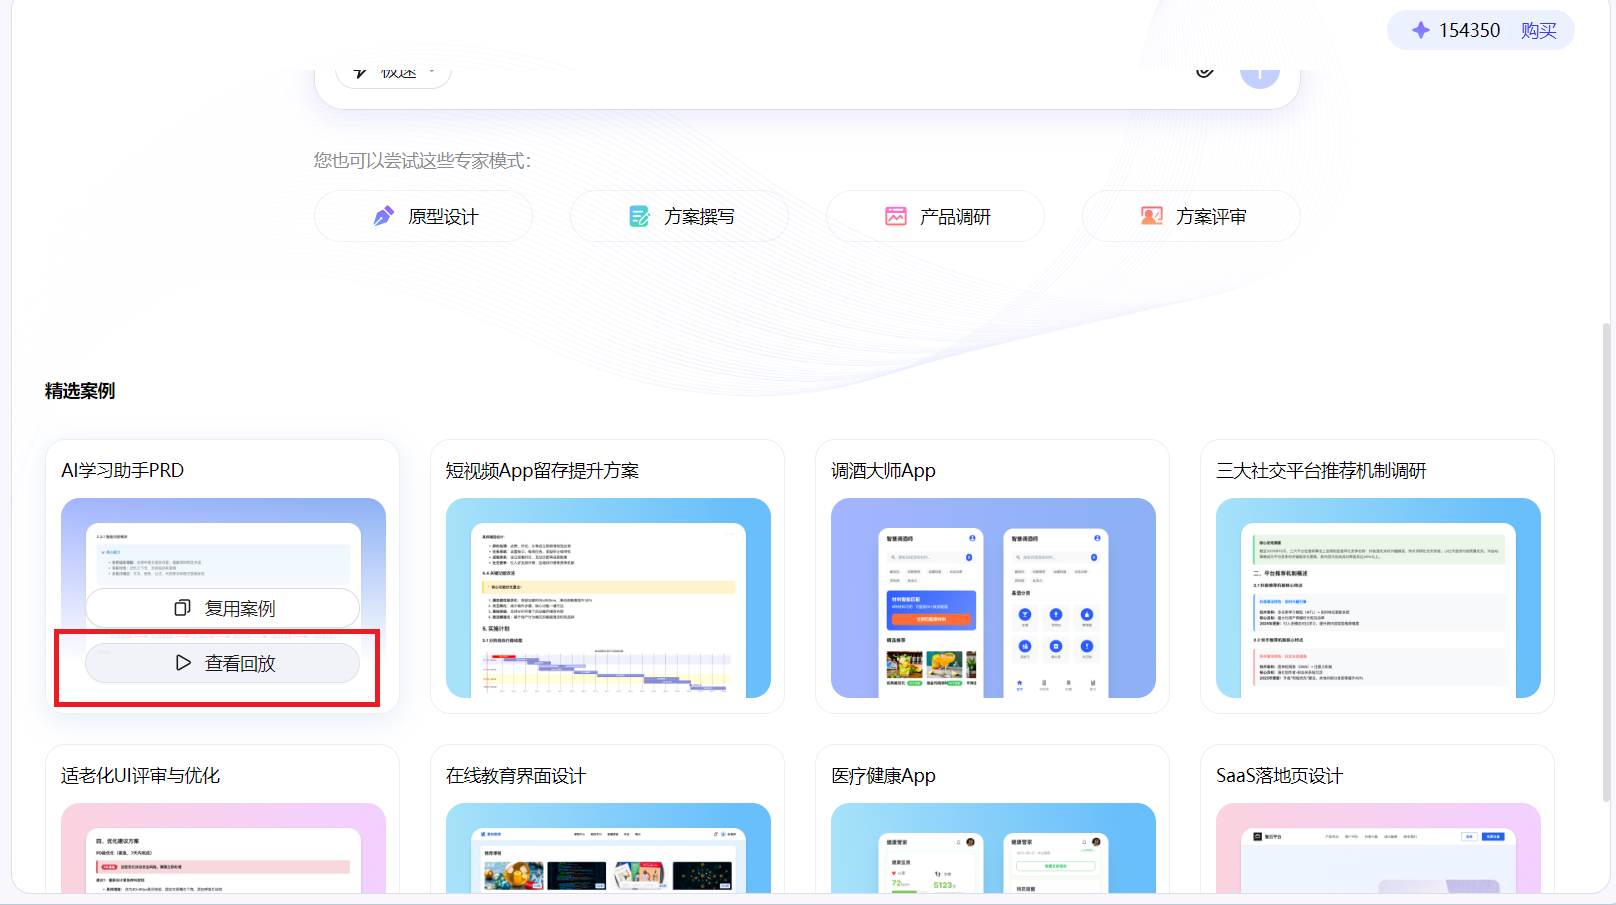1616x905 pixels.
Task: Click the 短视频App留存提升方案 title text
Action: click(542, 470)
